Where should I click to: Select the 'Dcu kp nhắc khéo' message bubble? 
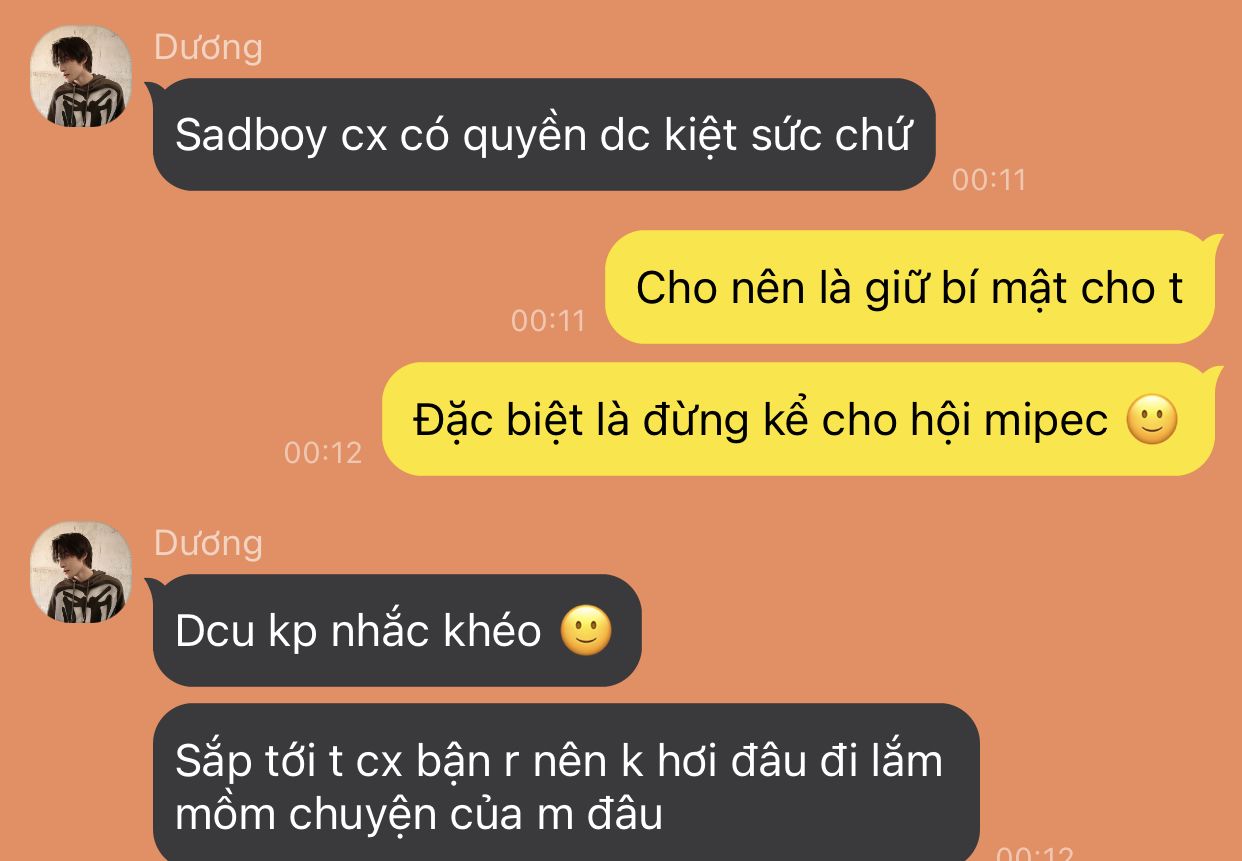click(396, 630)
